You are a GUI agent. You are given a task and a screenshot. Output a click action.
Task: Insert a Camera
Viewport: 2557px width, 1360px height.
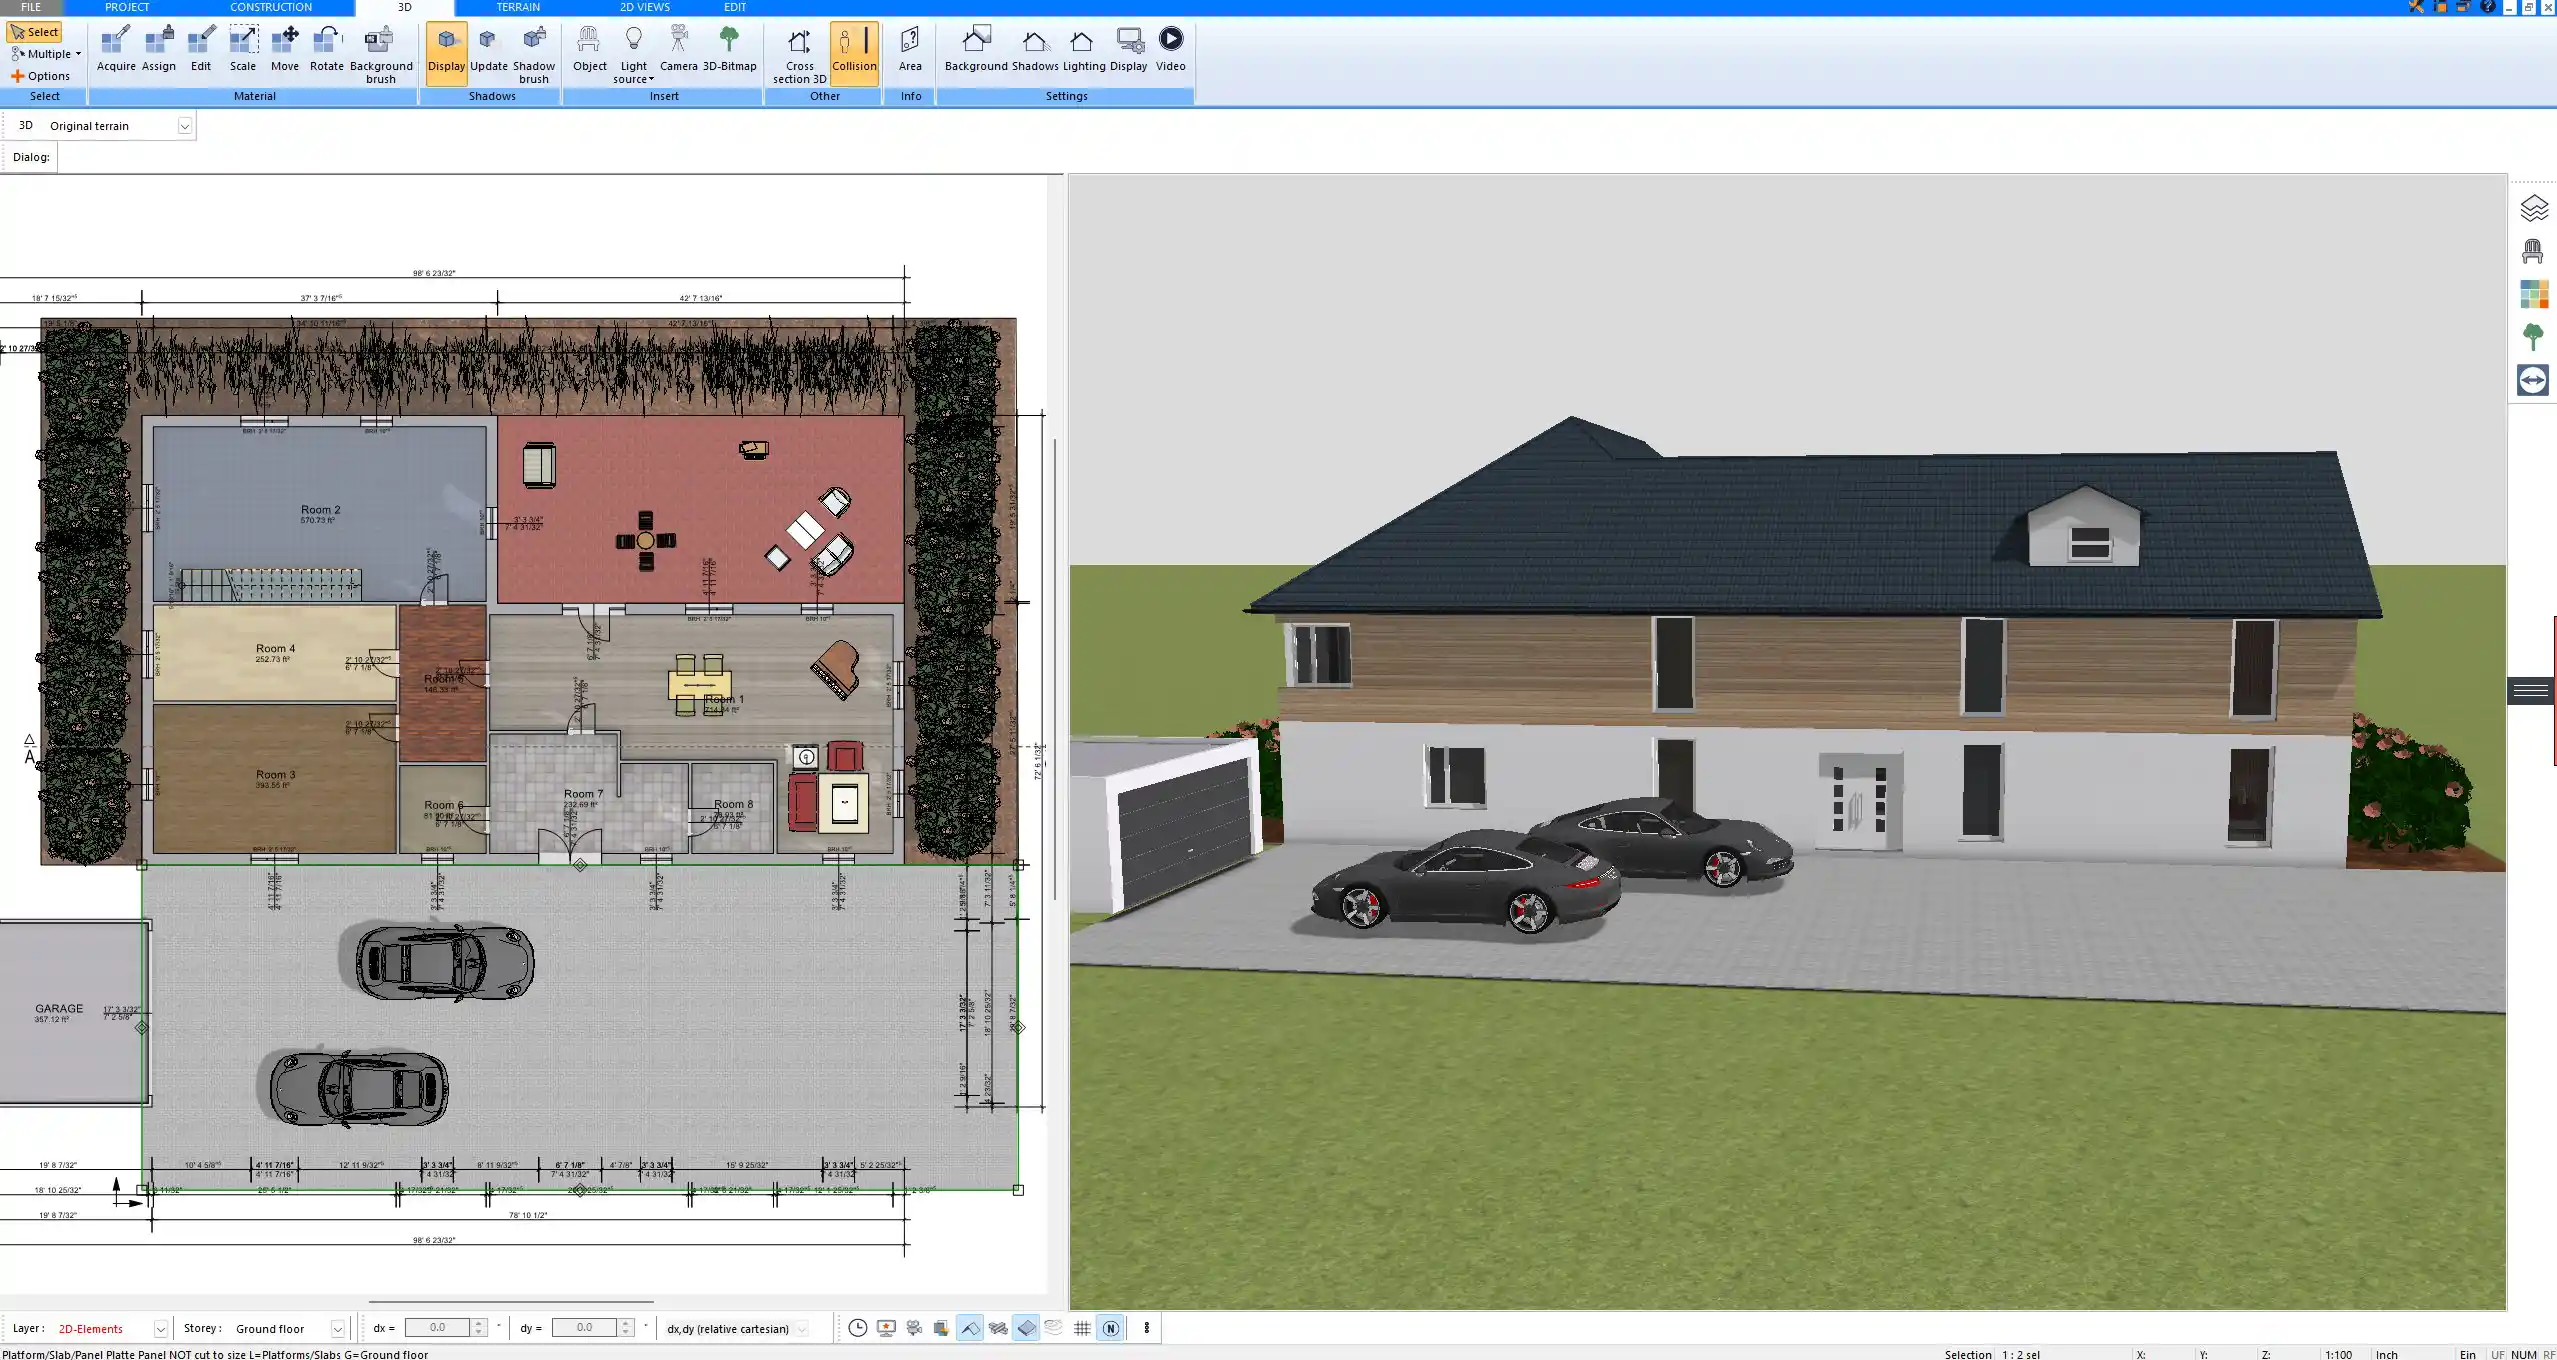pos(679,50)
